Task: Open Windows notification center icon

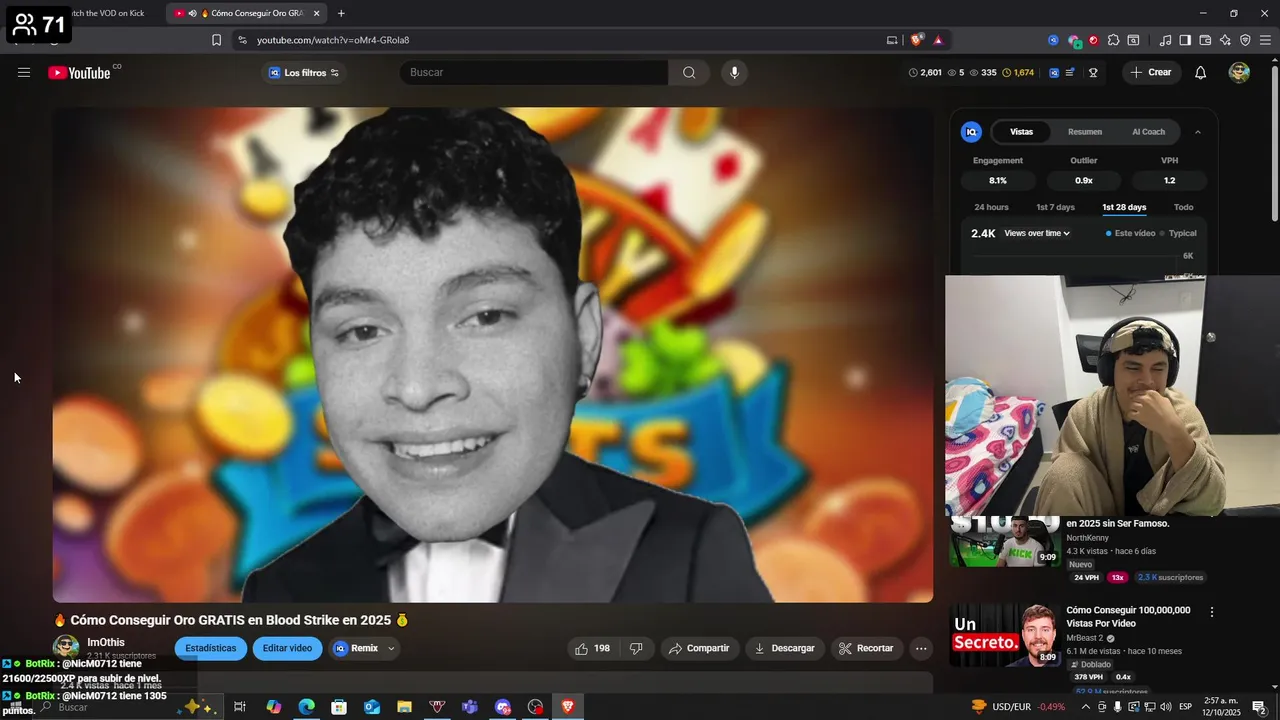Action: [x=1258, y=707]
